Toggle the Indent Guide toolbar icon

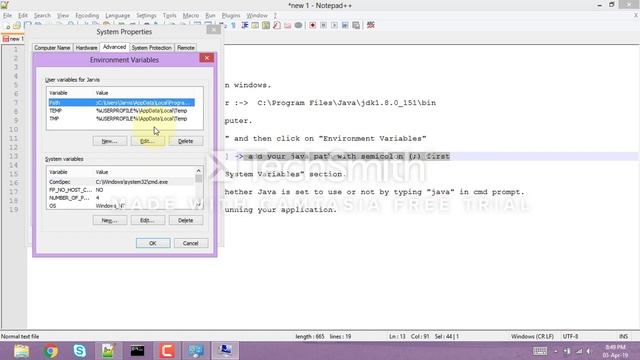click(x=245, y=25)
